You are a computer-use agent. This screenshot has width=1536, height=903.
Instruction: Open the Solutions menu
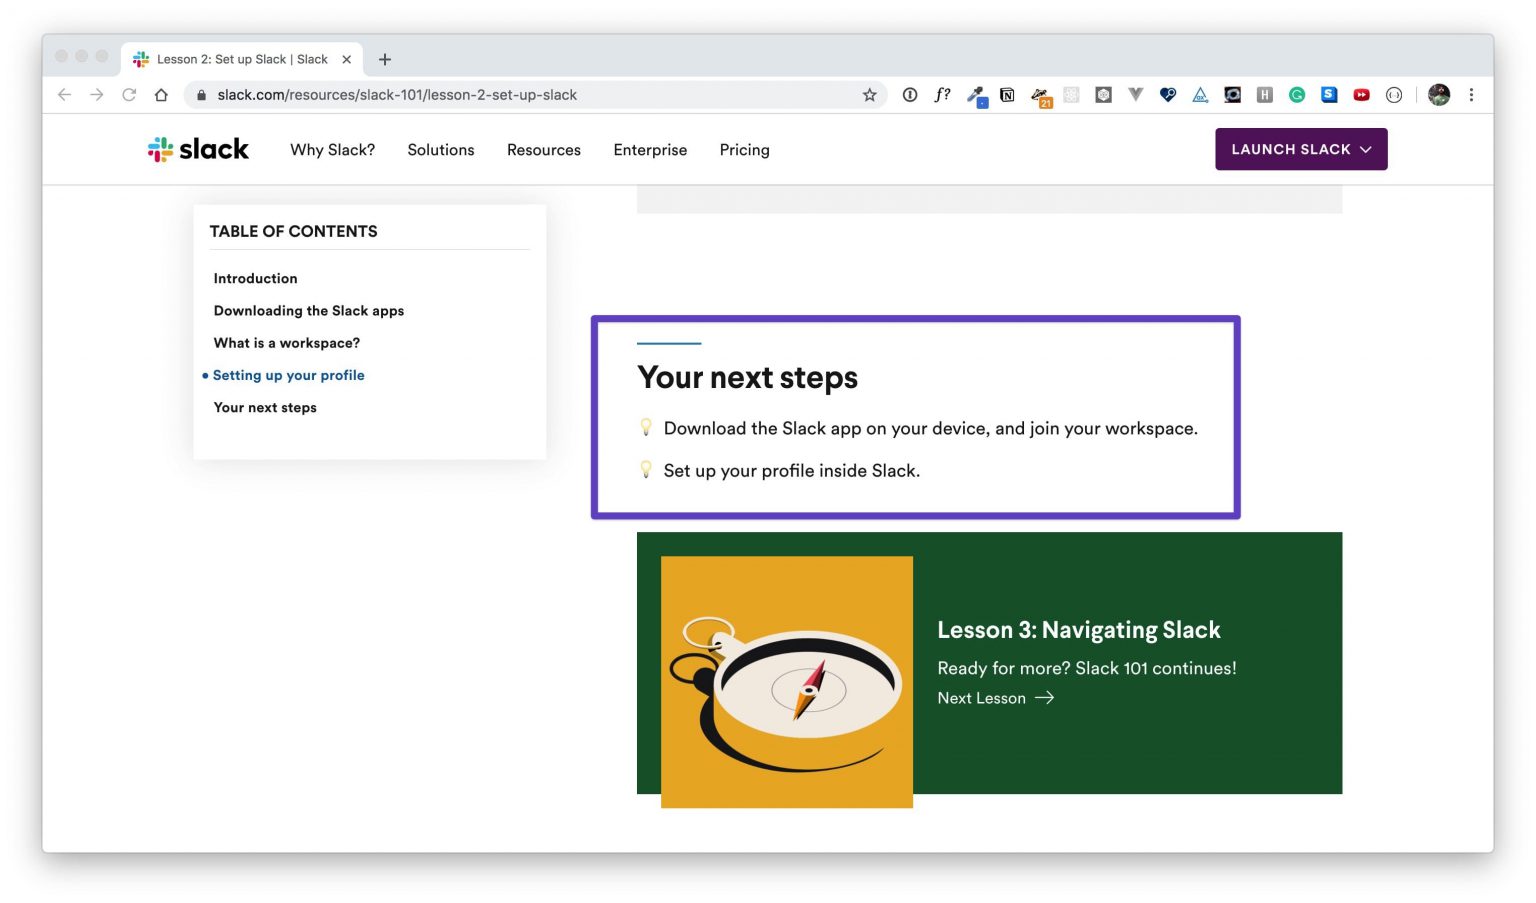[x=440, y=150]
